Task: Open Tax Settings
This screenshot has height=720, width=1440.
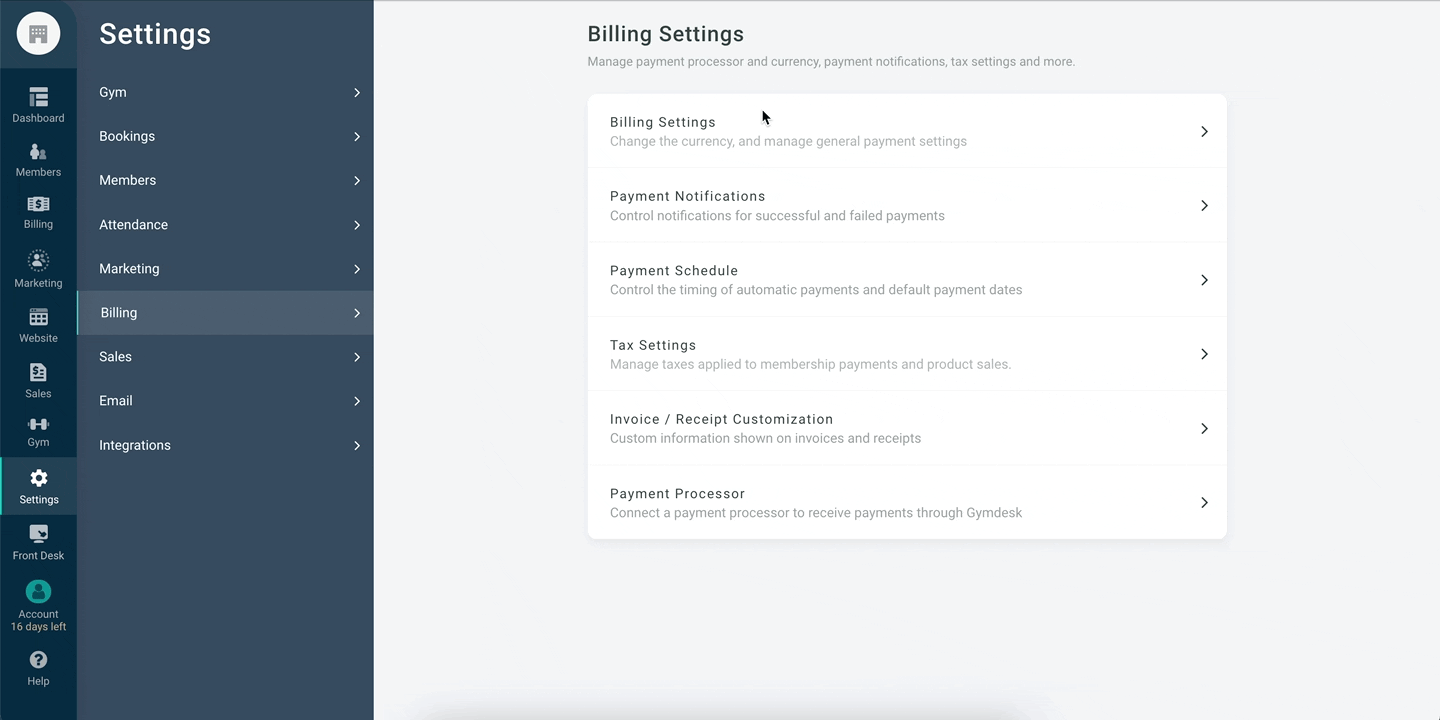Action: (906, 354)
